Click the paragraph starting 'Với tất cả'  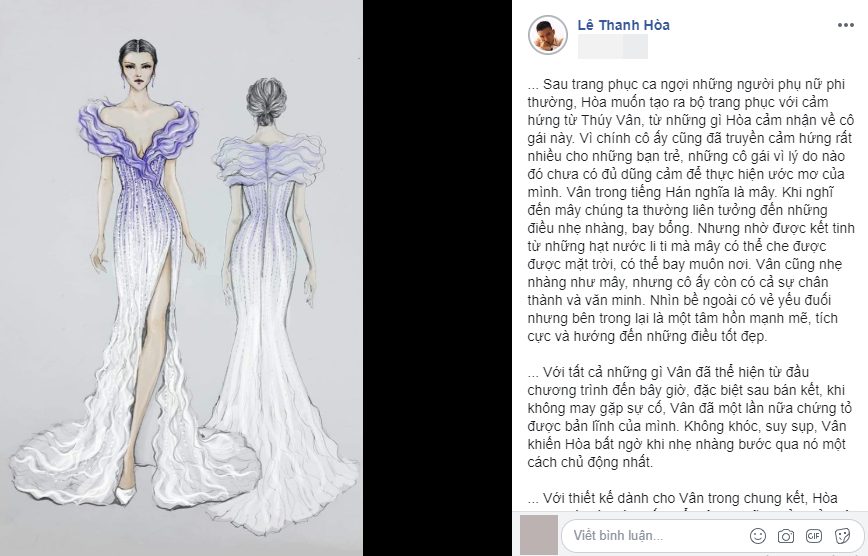tap(689, 416)
